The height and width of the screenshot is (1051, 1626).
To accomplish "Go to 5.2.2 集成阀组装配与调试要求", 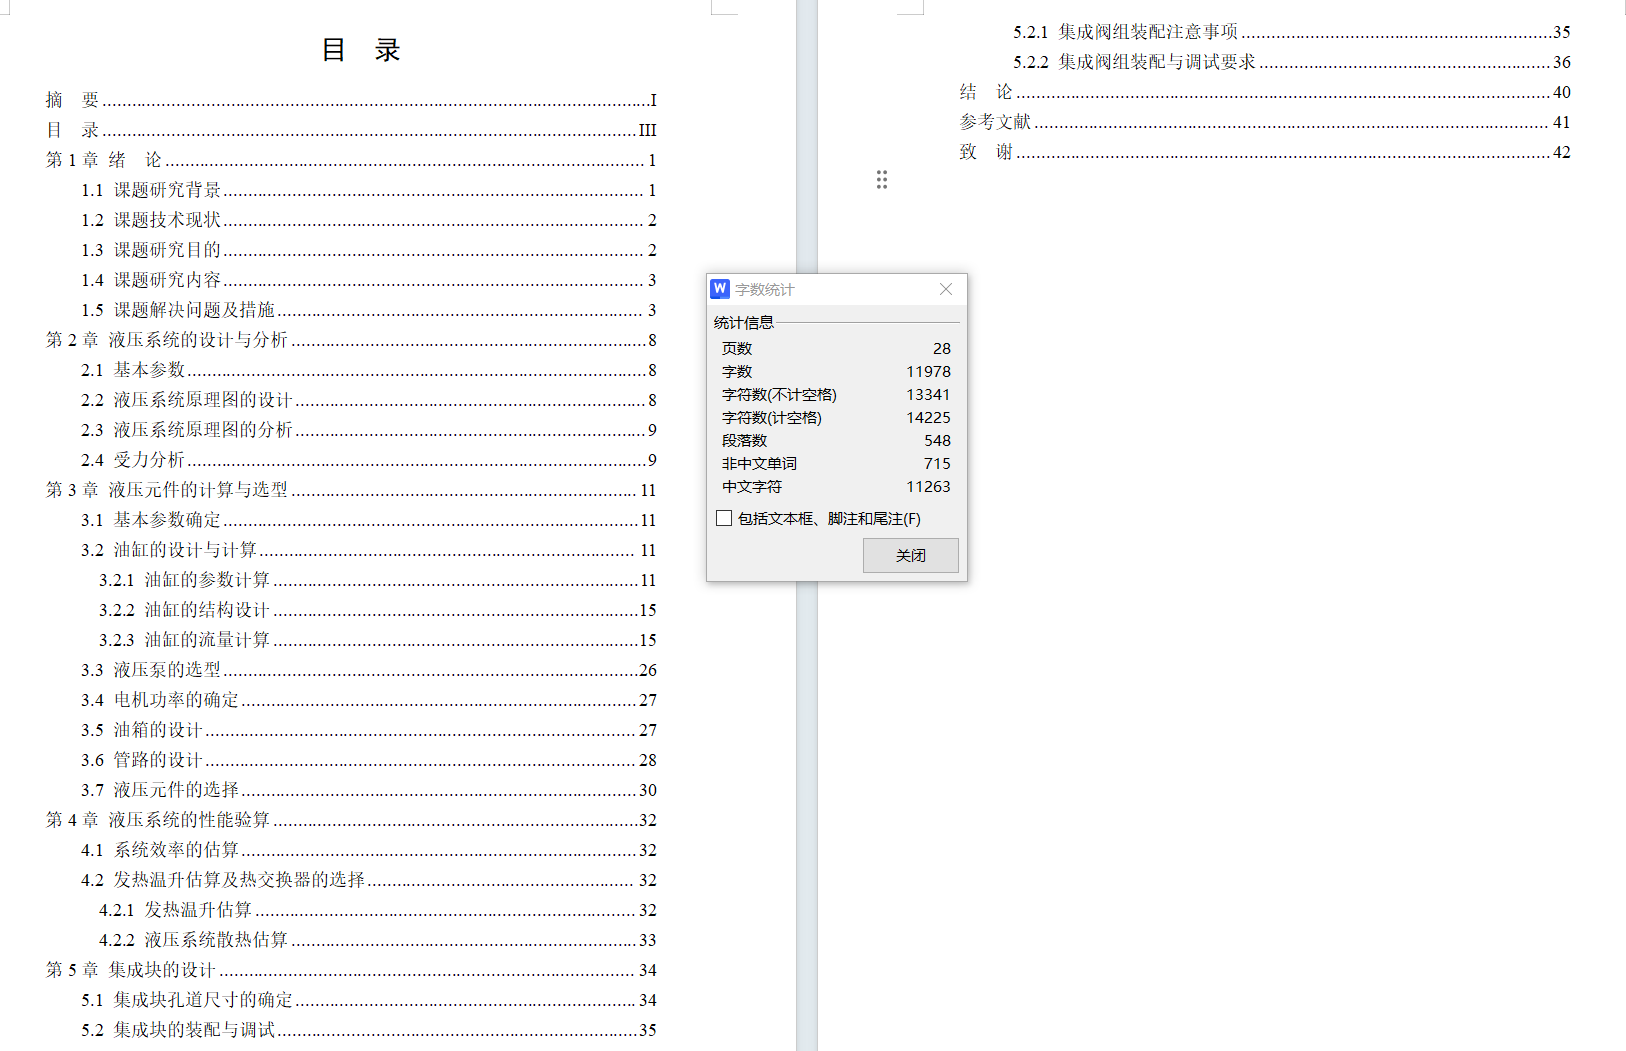I will click(x=1292, y=62).
